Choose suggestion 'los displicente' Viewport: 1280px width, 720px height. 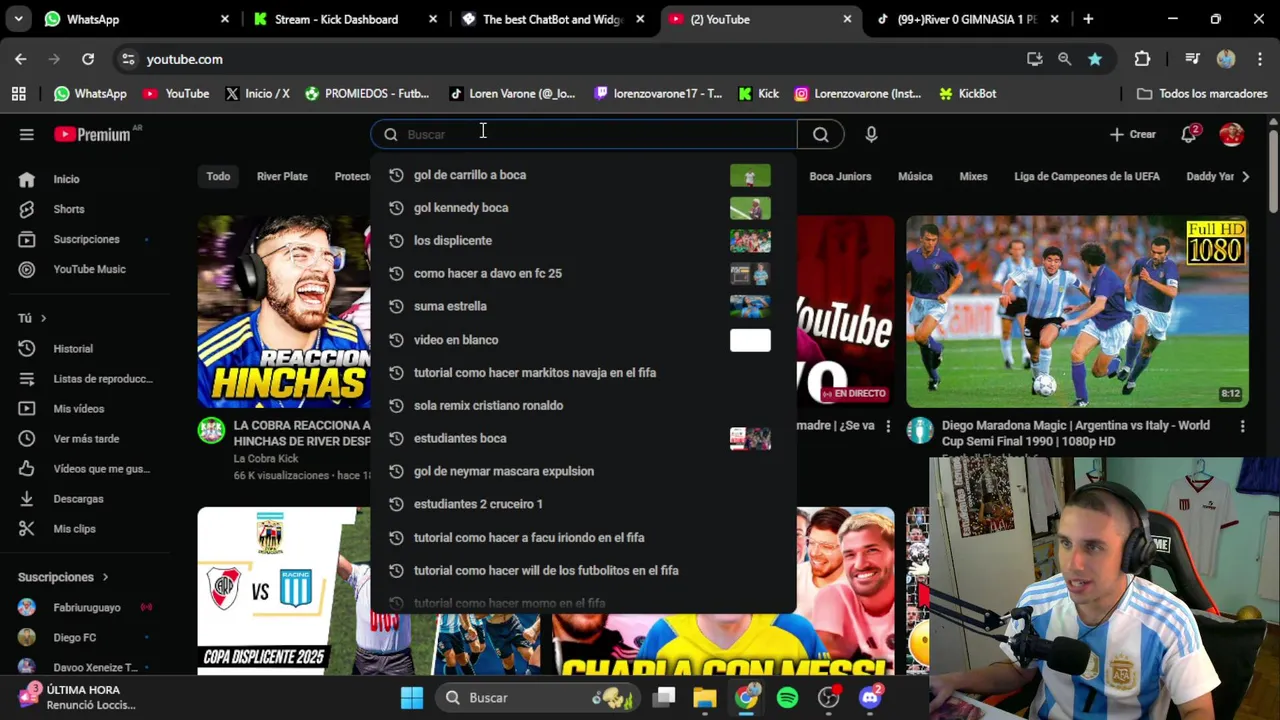(583, 241)
